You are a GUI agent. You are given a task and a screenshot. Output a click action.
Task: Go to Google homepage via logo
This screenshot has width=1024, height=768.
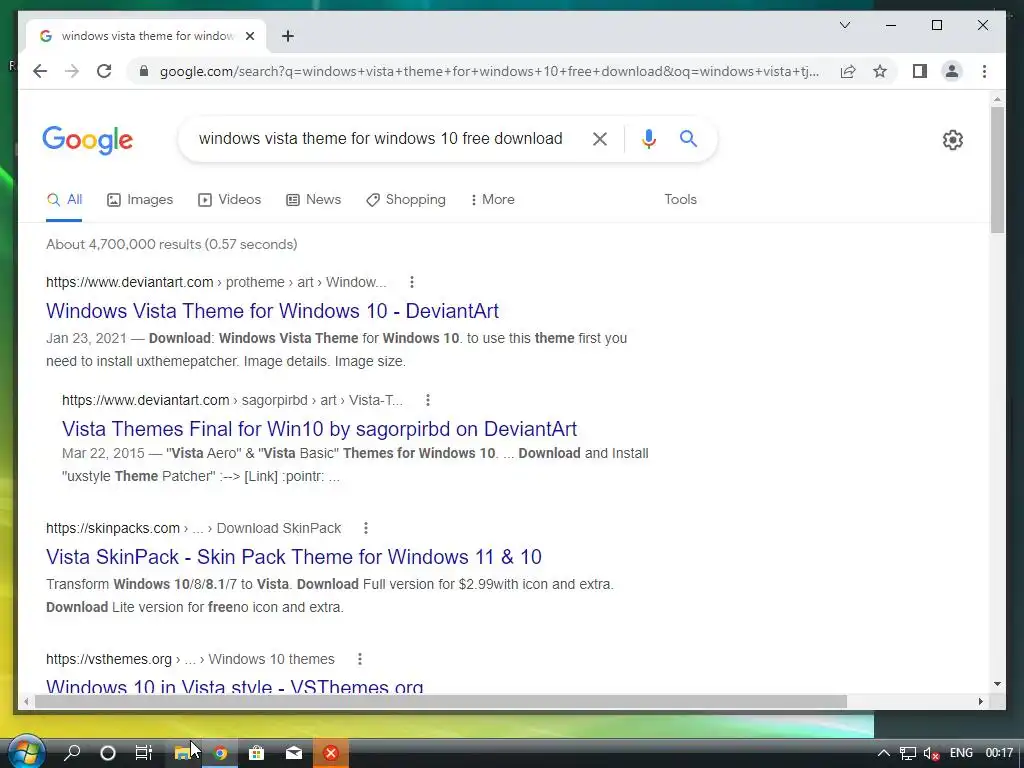(88, 140)
